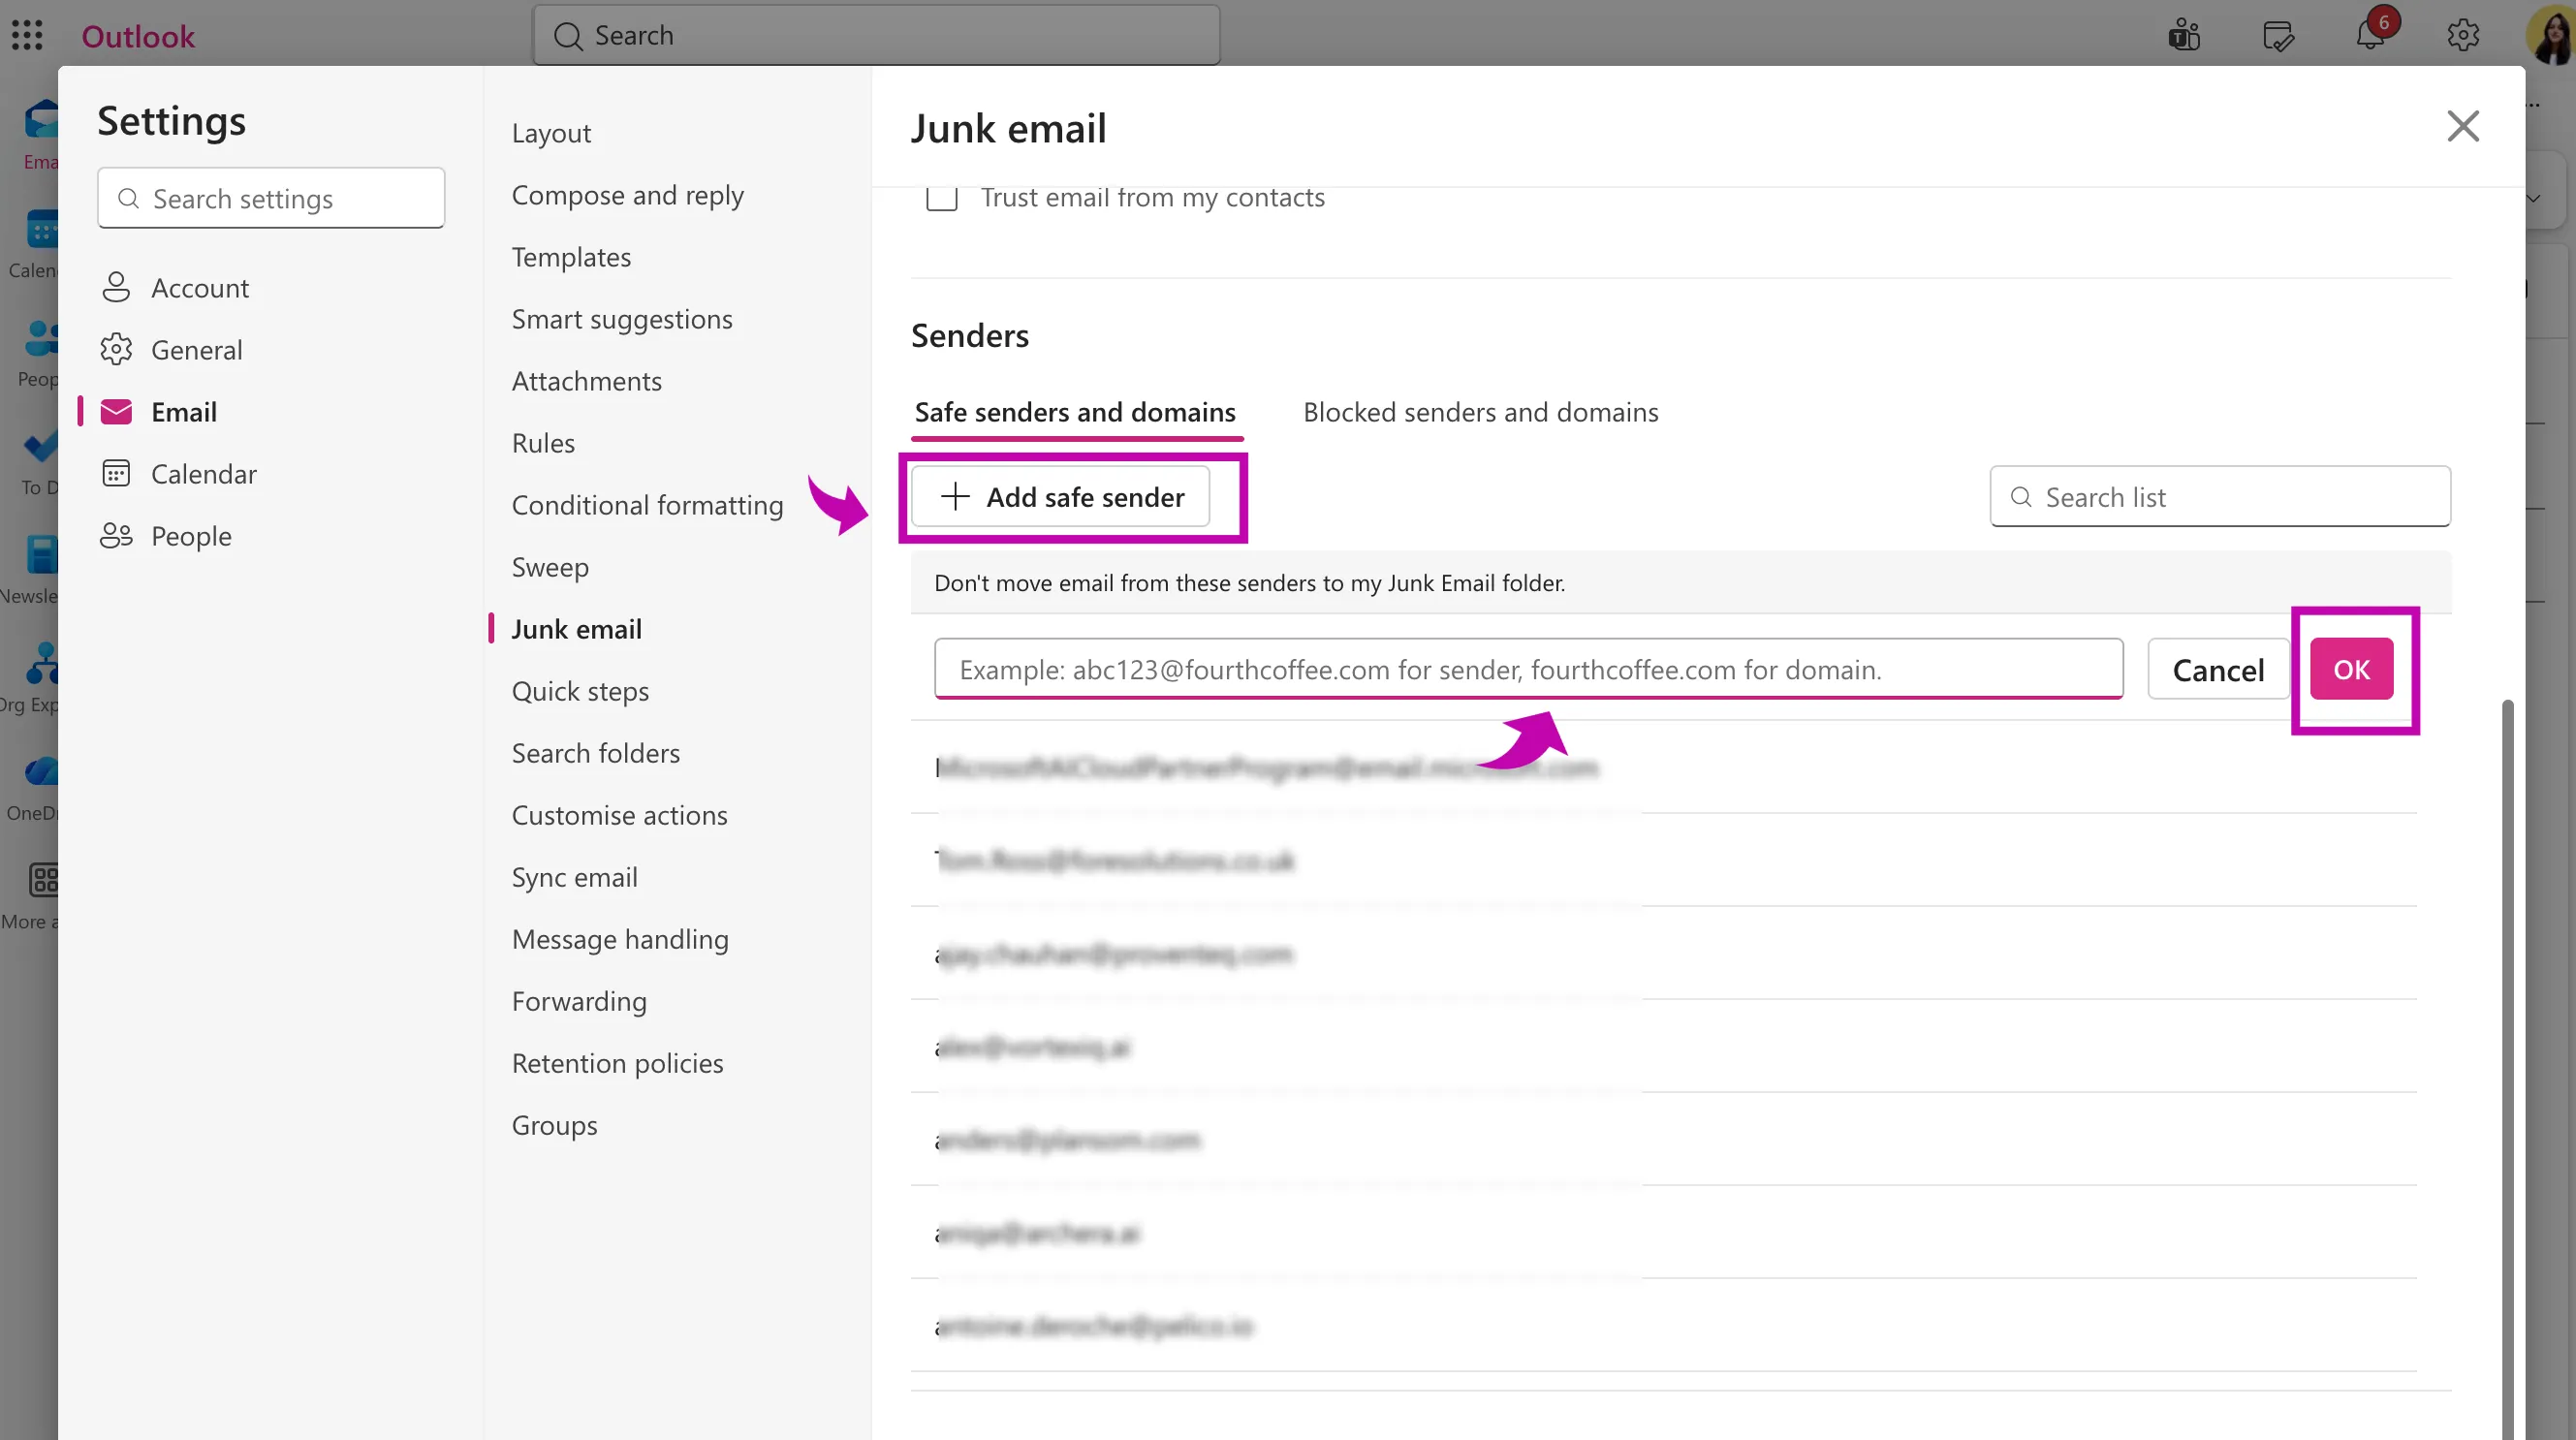Open Conditional formatting settings
The image size is (2576, 1440).
tap(647, 505)
